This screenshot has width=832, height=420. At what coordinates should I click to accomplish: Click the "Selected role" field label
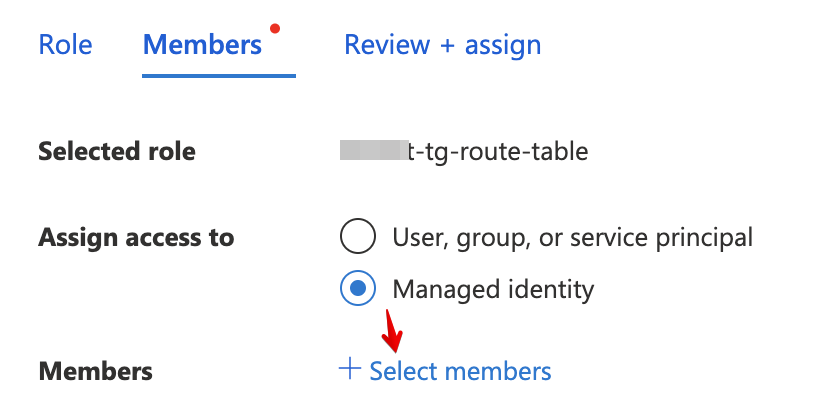click(116, 152)
